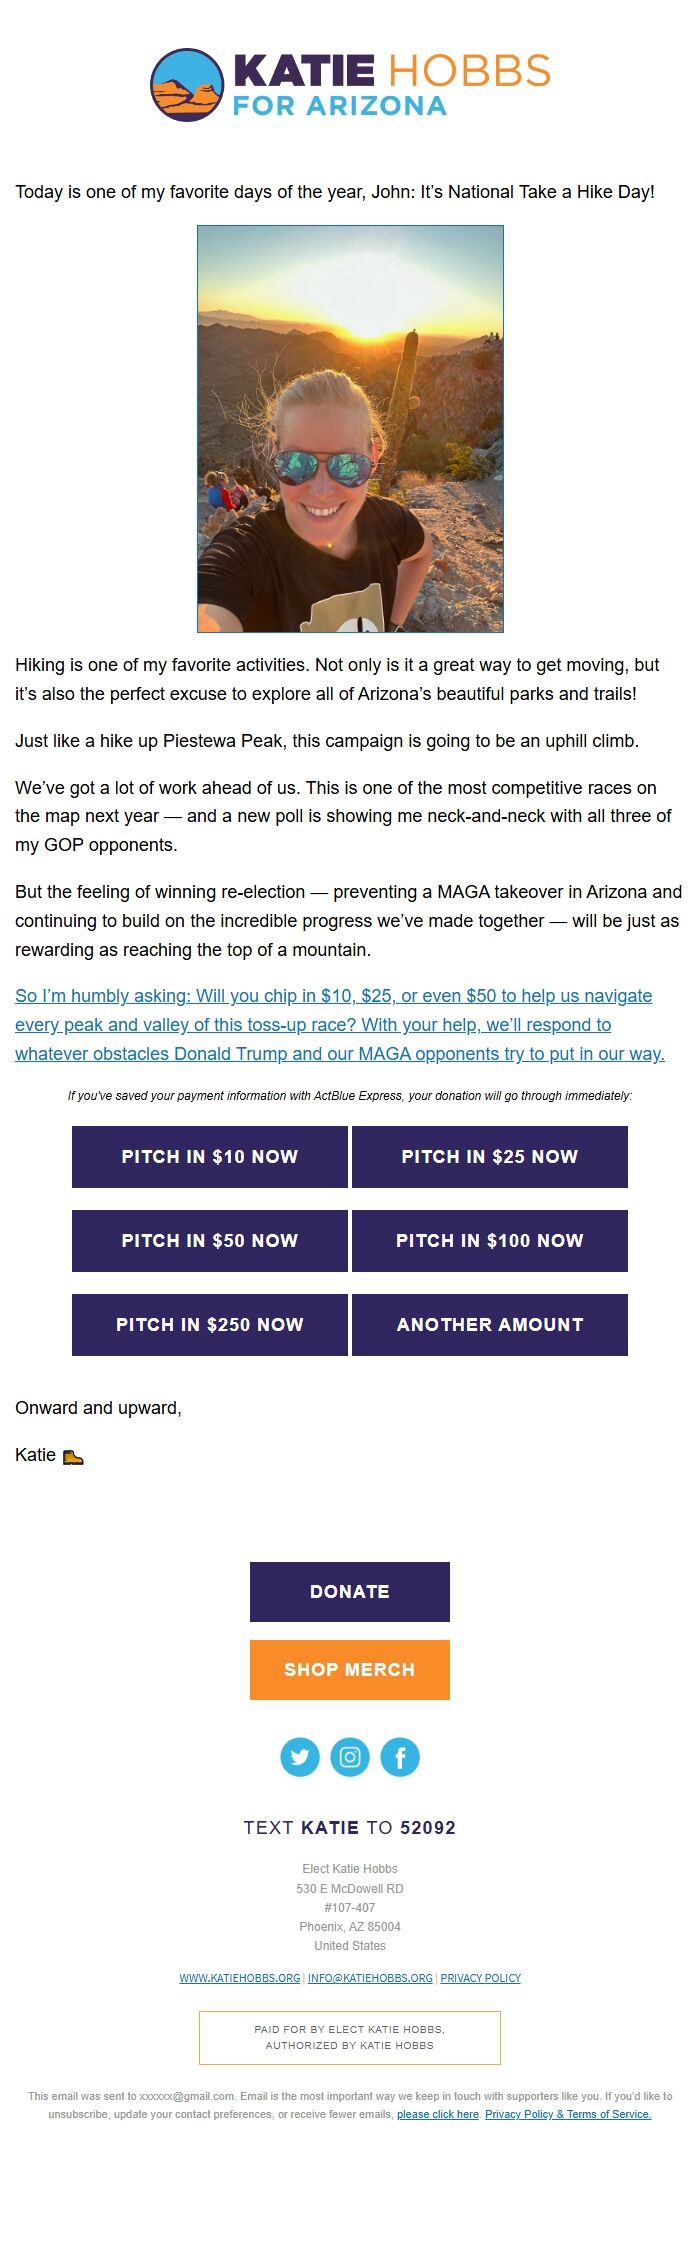Choose Another Amount to donate
This screenshot has height=2263, width=700.
point(489,1324)
